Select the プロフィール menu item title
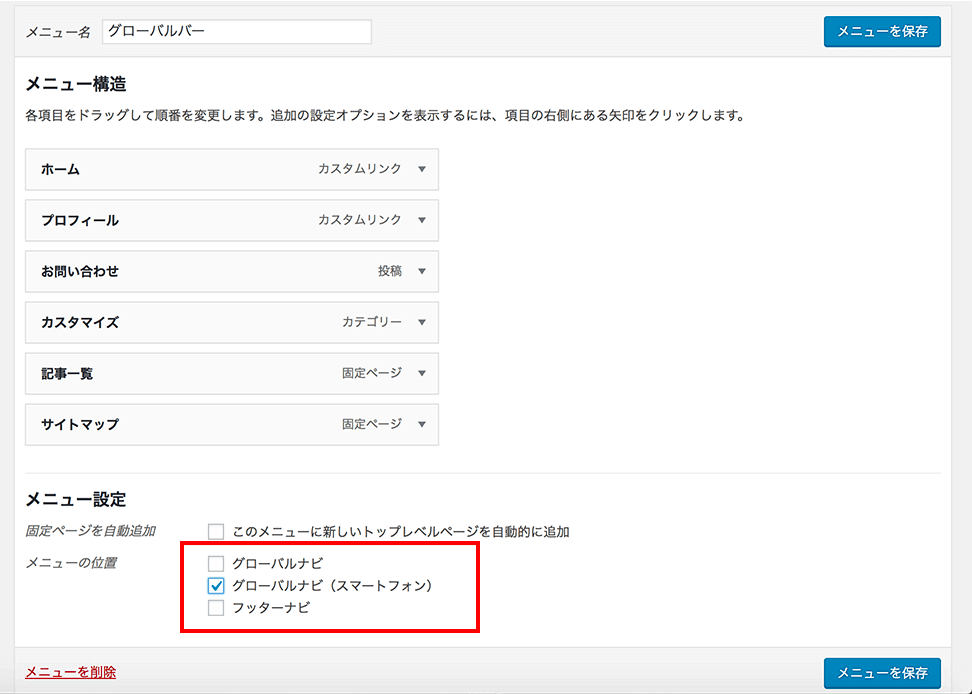 click(80, 221)
